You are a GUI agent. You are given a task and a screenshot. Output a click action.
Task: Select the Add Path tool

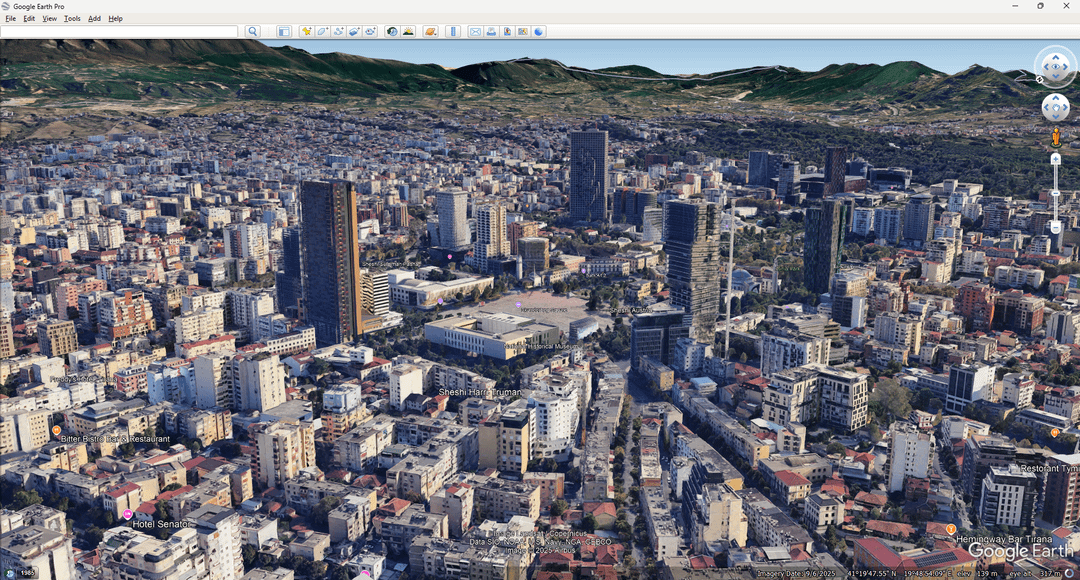[339, 32]
